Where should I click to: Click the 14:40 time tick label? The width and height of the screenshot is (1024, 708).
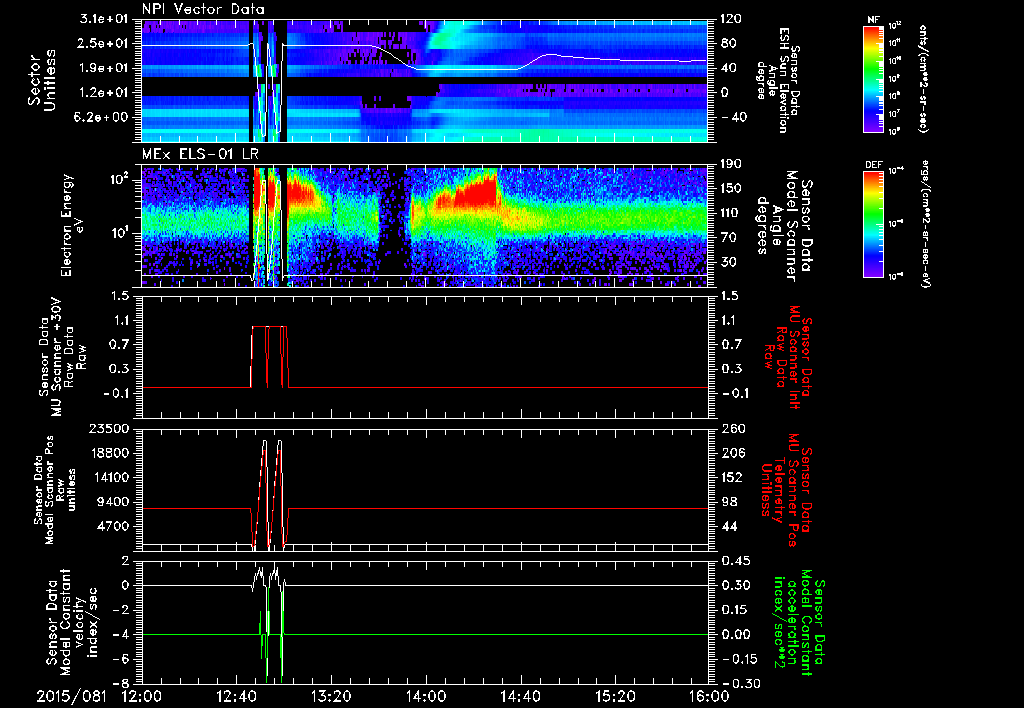point(520,696)
